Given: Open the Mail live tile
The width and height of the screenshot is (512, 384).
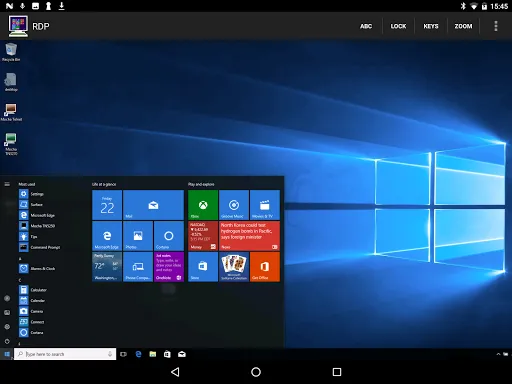Looking at the screenshot, I should (153, 205).
